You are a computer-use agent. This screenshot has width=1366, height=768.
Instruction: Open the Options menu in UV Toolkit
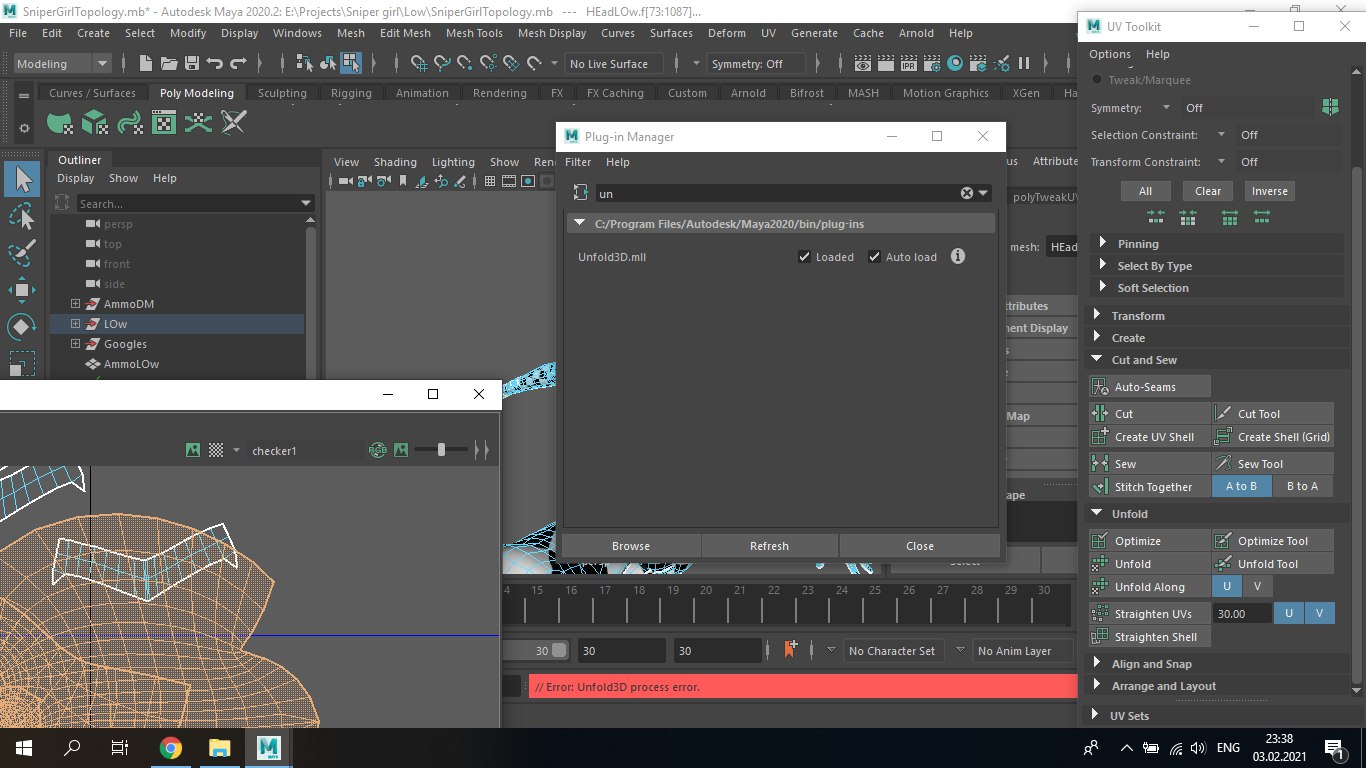[1110, 54]
